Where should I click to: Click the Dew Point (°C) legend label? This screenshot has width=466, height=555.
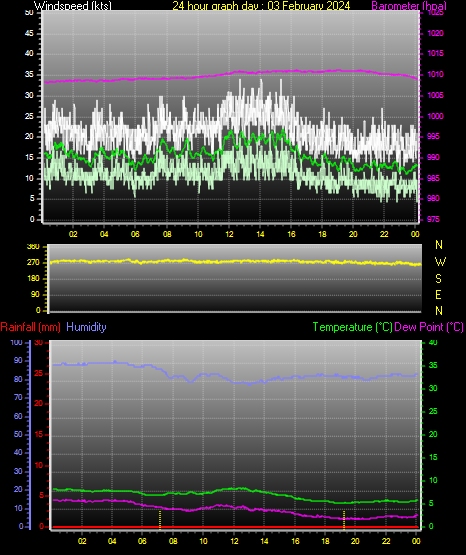coord(429,327)
